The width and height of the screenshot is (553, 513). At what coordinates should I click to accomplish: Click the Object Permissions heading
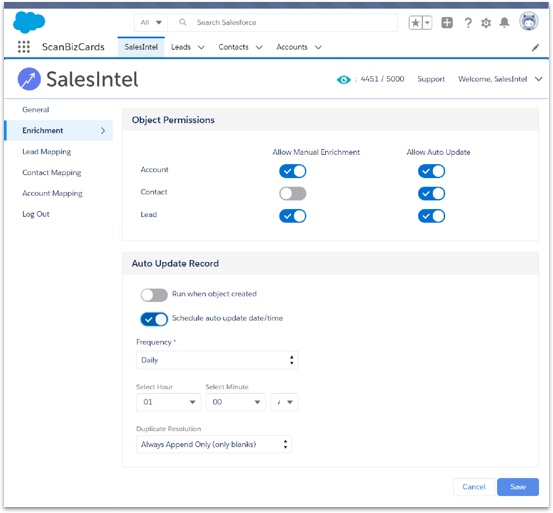[x=173, y=120]
